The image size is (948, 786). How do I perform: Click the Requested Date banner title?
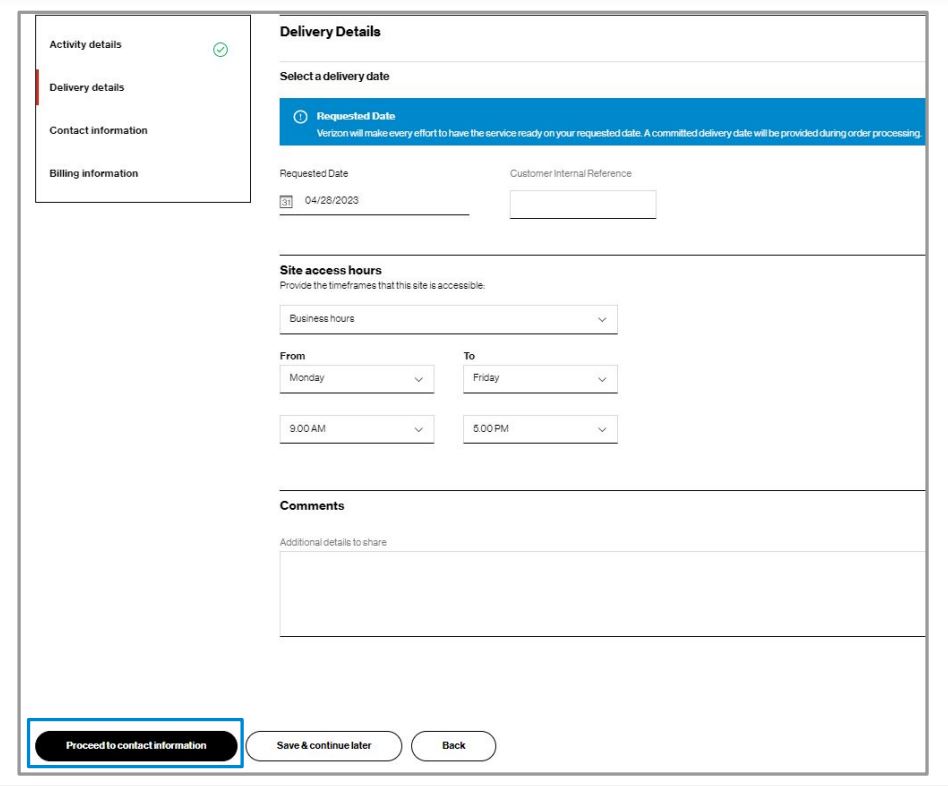click(x=356, y=116)
